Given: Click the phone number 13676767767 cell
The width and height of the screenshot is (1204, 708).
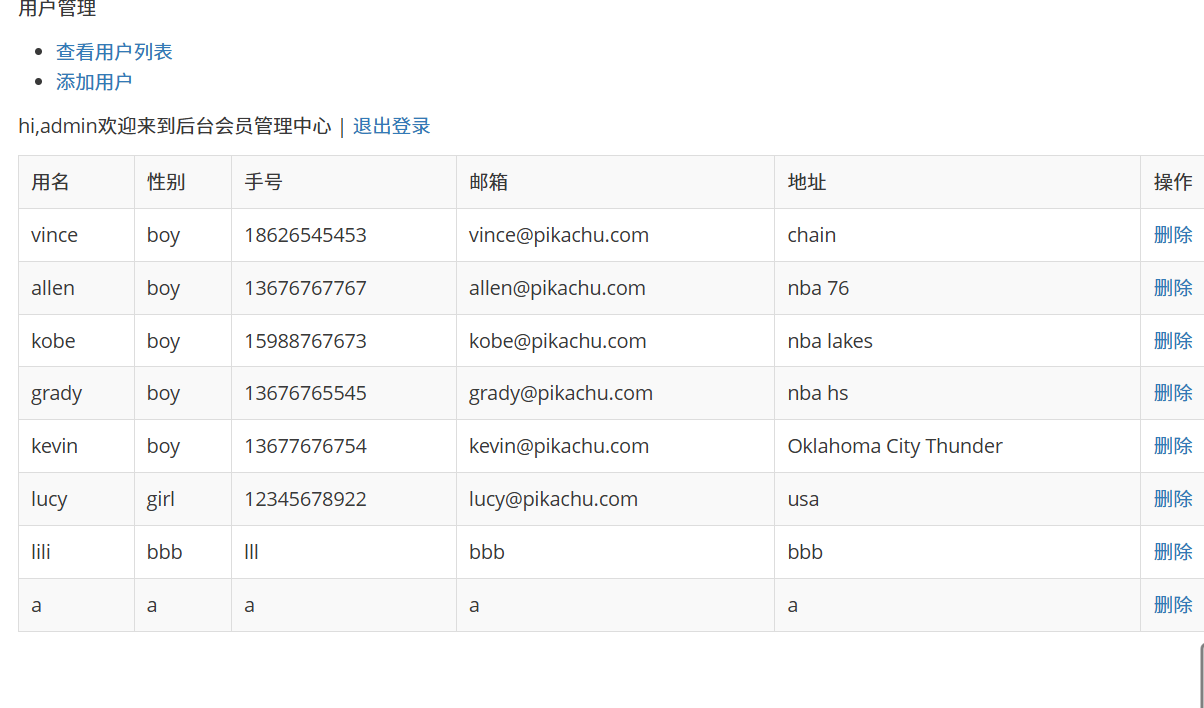Looking at the screenshot, I should click(305, 288).
